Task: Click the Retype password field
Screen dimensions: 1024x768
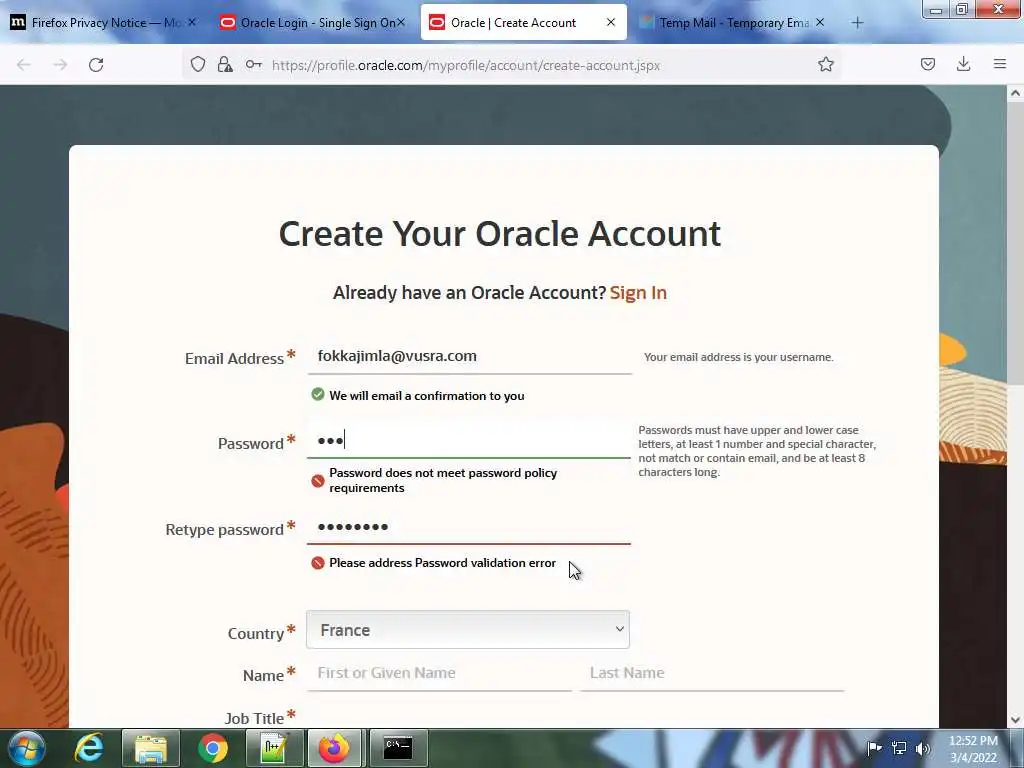Action: tap(469, 526)
